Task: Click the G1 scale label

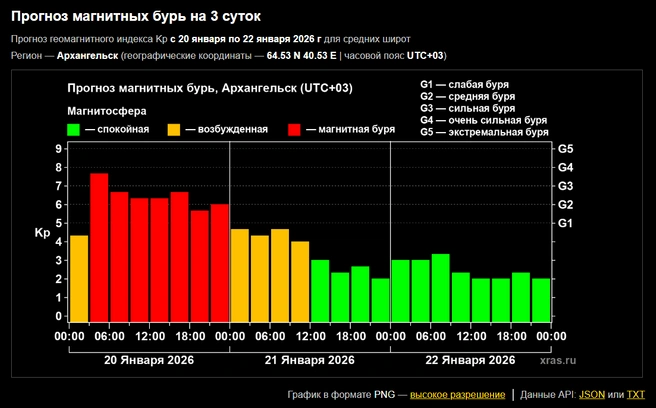Action: 565,223
